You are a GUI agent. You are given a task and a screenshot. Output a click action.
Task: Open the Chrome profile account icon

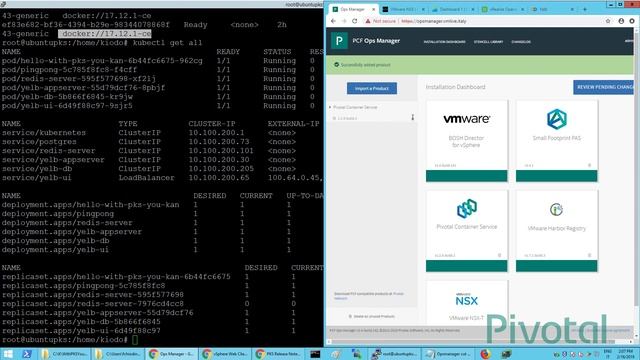pyautogui.click(x=621, y=21)
